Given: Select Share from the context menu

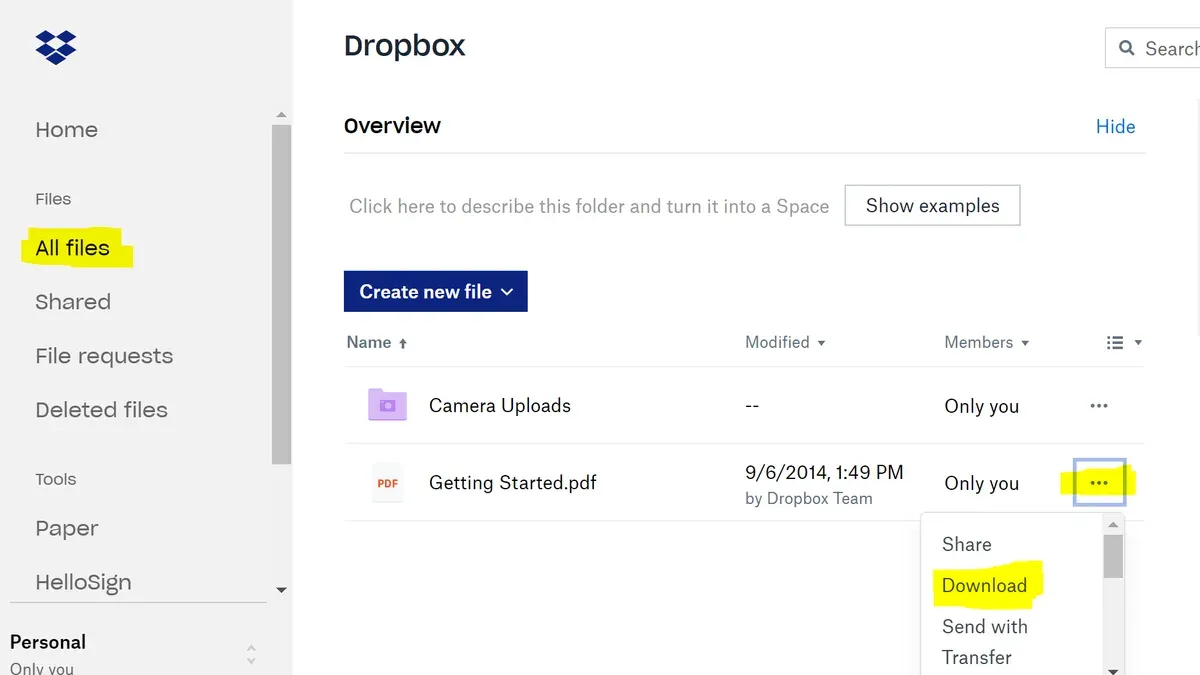Looking at the screenshot, I should (967, 544).
